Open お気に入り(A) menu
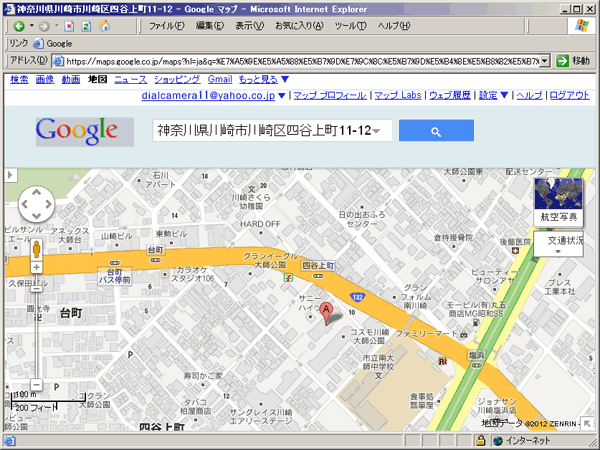600x450 pixels. point(299,26)
